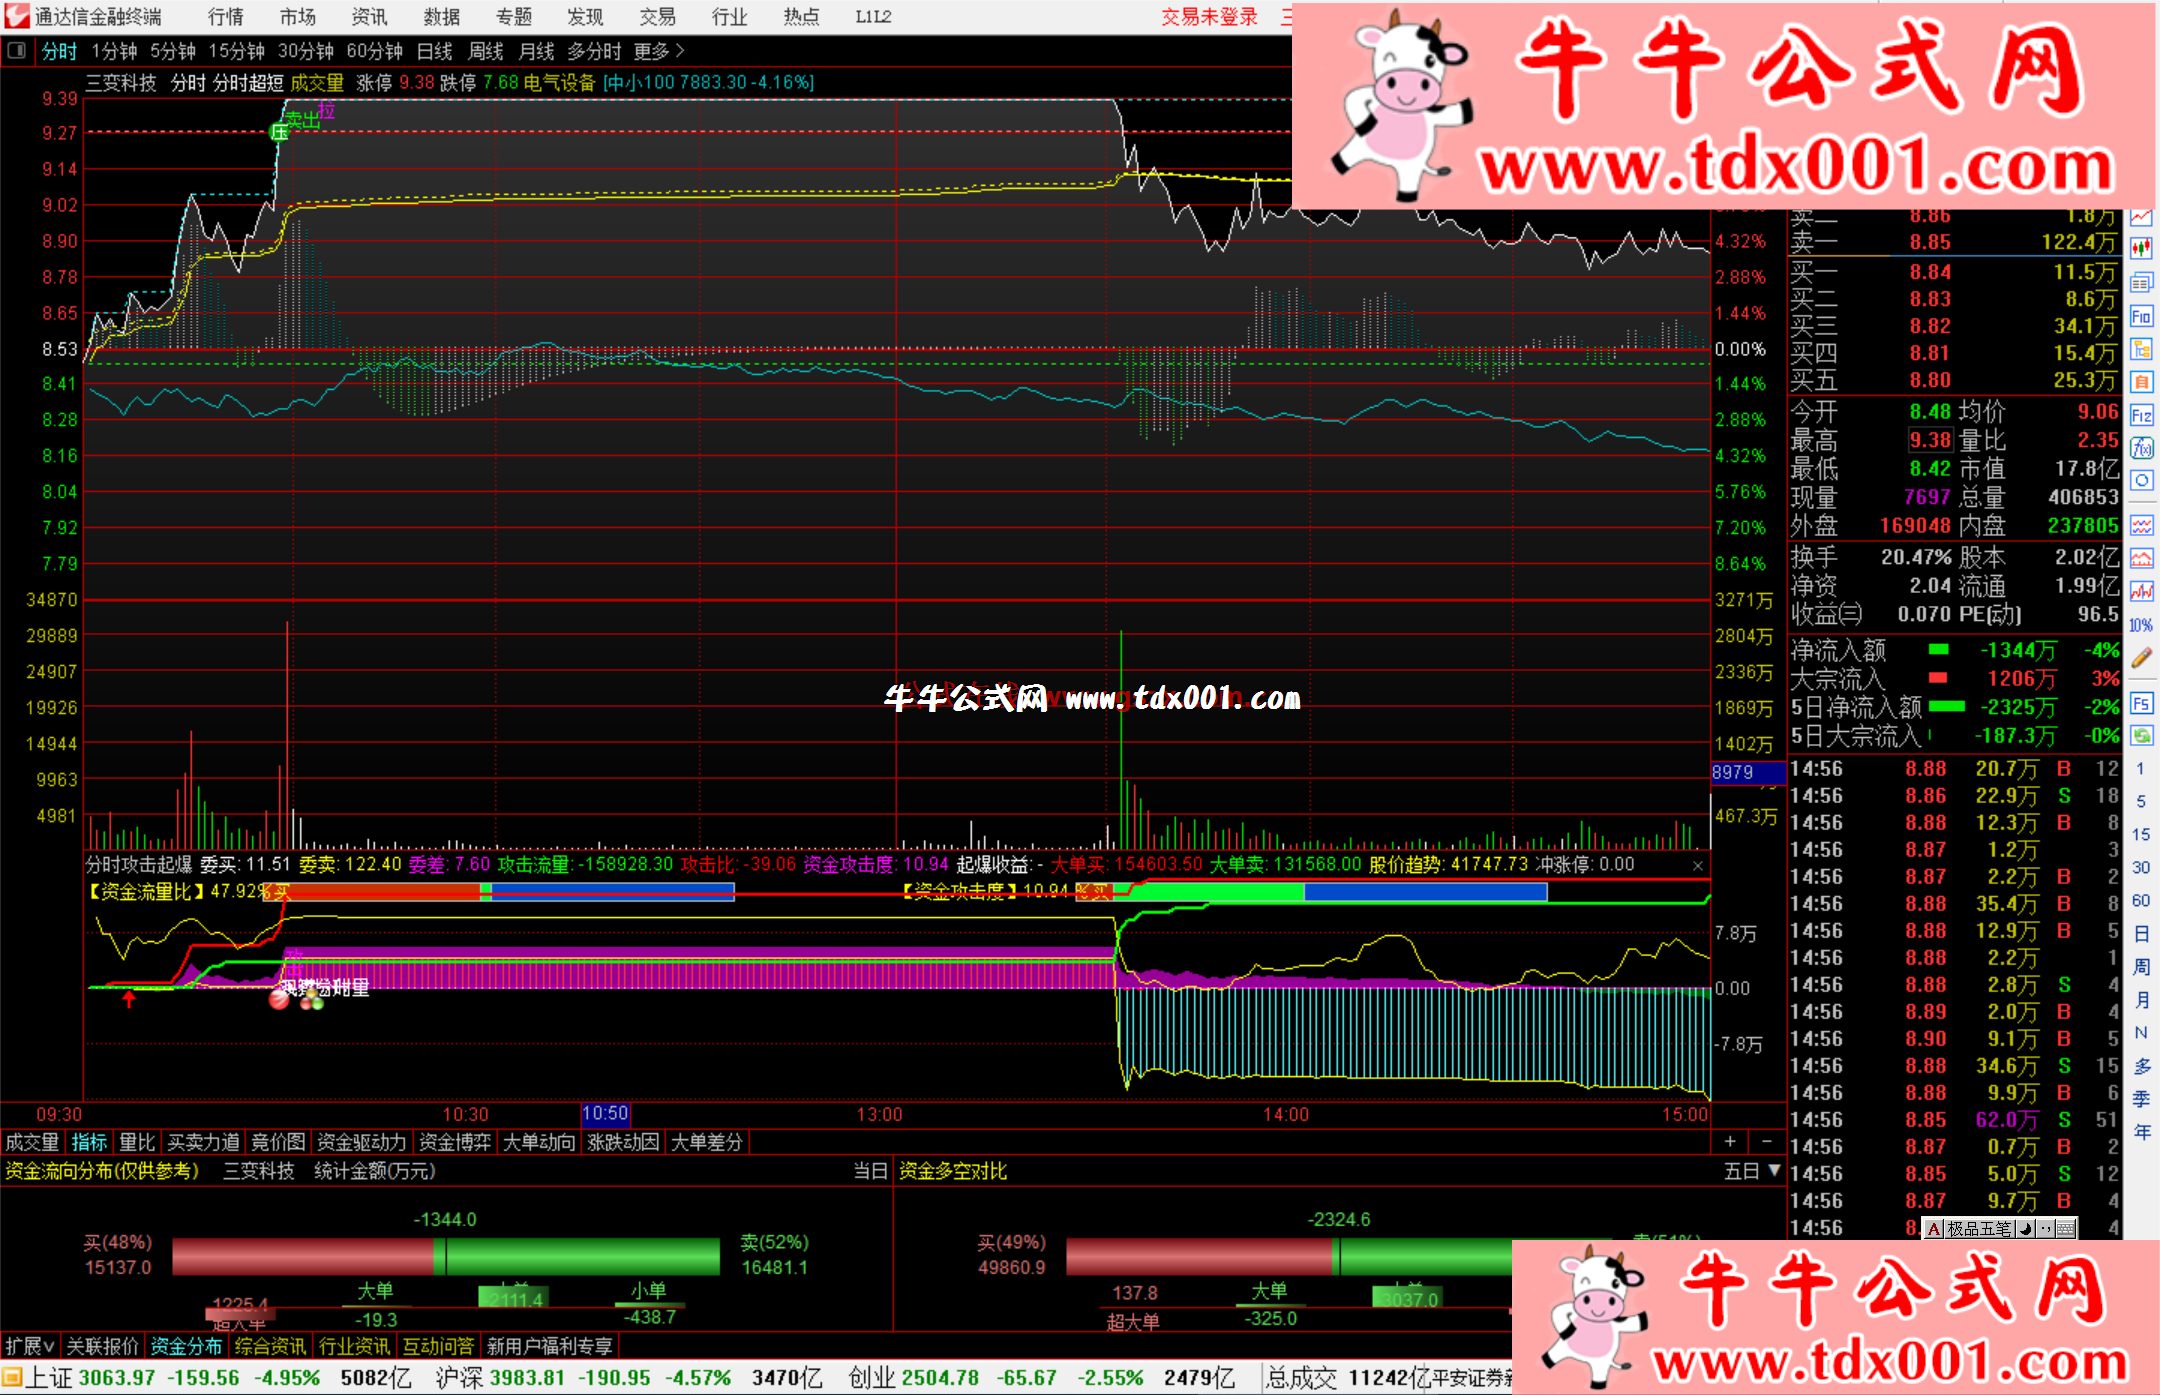Open the f(x) formula manager icon
This screenshot has width=2160, height=1395.
2141,448
